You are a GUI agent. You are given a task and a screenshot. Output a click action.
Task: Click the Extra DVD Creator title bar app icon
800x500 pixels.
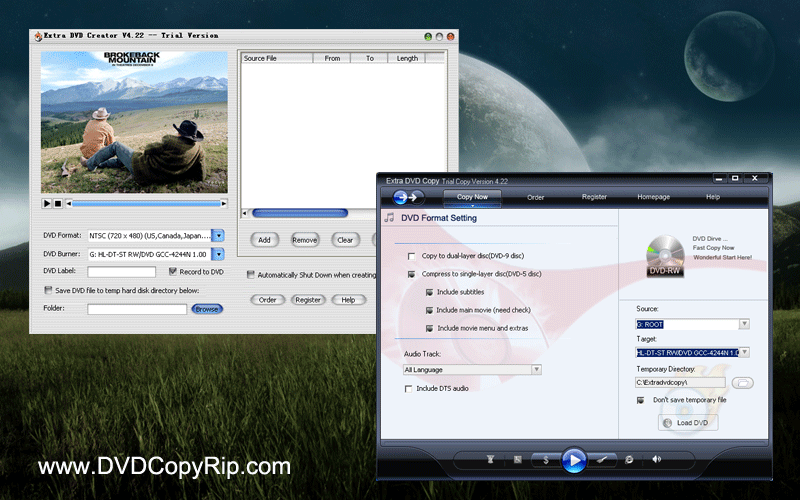[38, 36]
